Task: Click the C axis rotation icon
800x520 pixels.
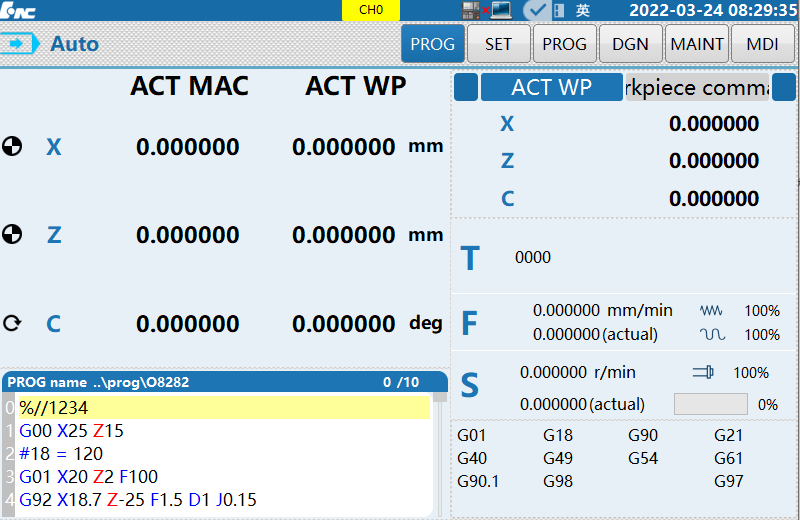Action: click(12, 324)
